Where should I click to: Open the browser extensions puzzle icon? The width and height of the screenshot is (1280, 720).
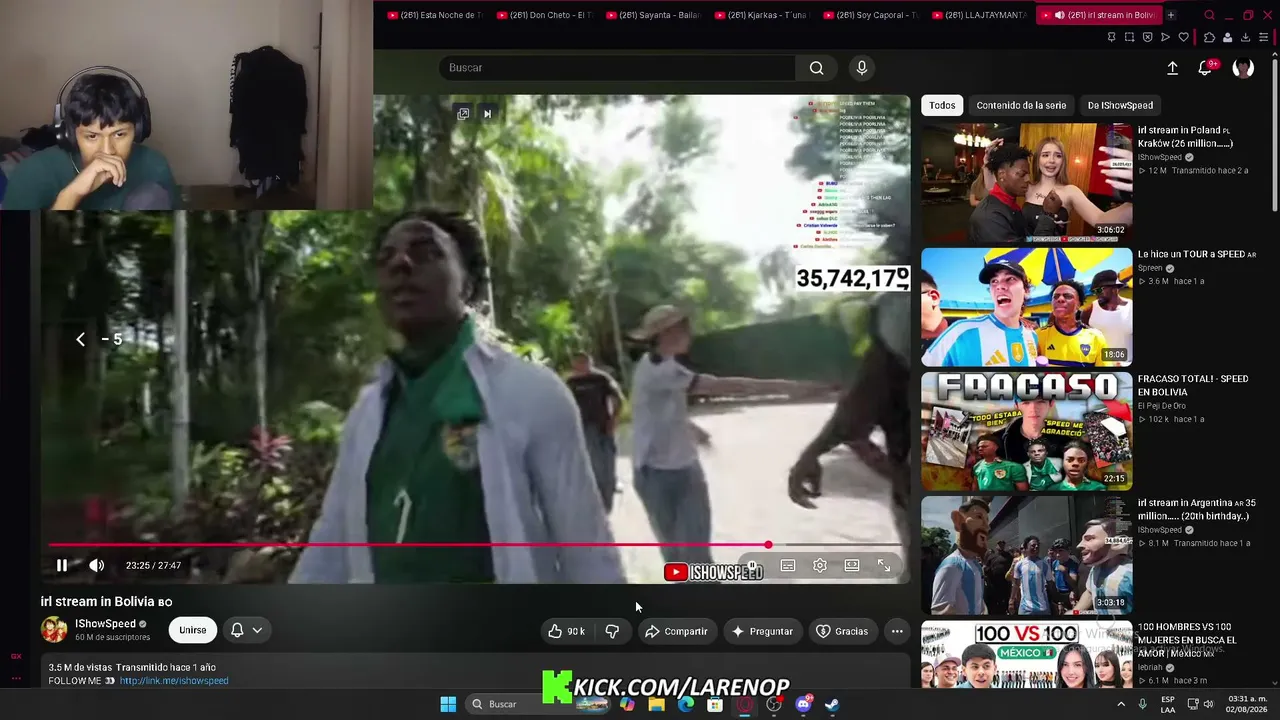click(1209, 37)
